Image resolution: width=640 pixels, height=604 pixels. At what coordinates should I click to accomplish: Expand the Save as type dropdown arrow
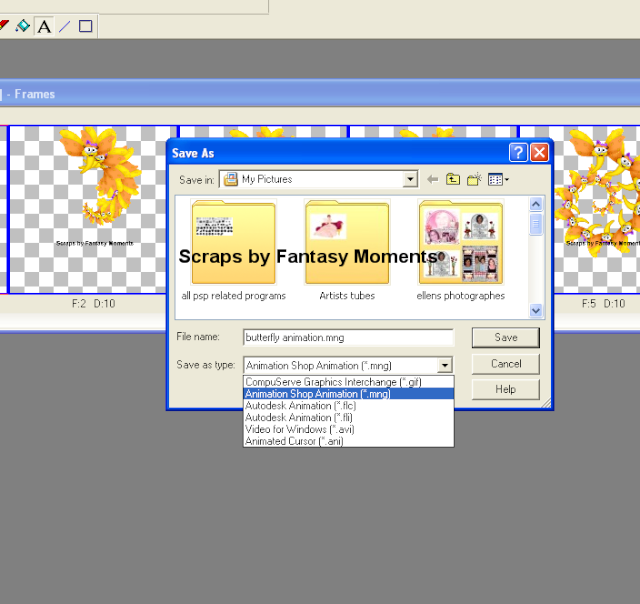(x=444, y=365)
